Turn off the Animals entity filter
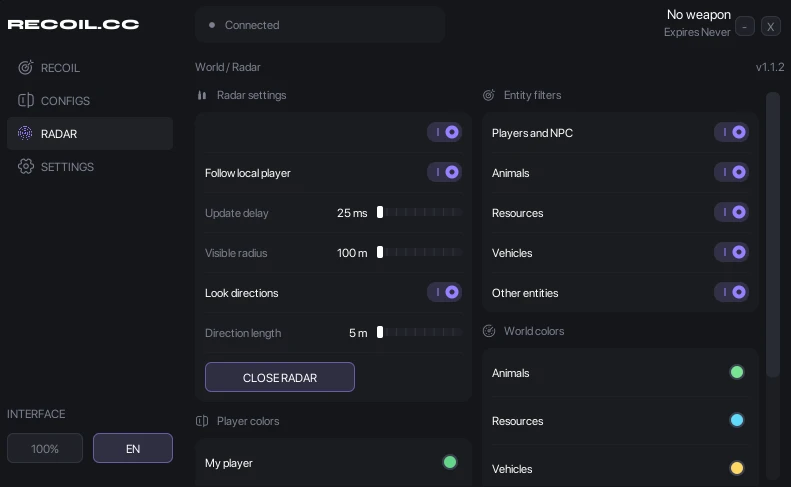Viewport: 791px width, 487px height. pos(731,172)
